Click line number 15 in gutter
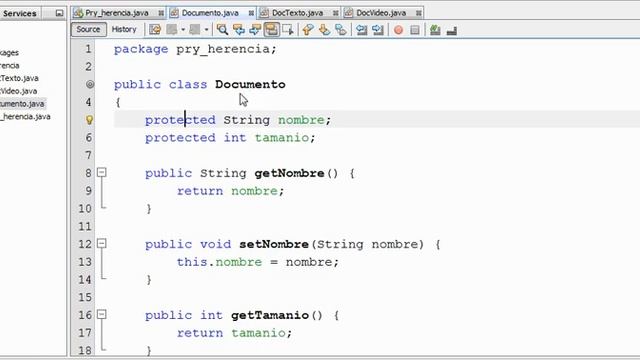 85,297
